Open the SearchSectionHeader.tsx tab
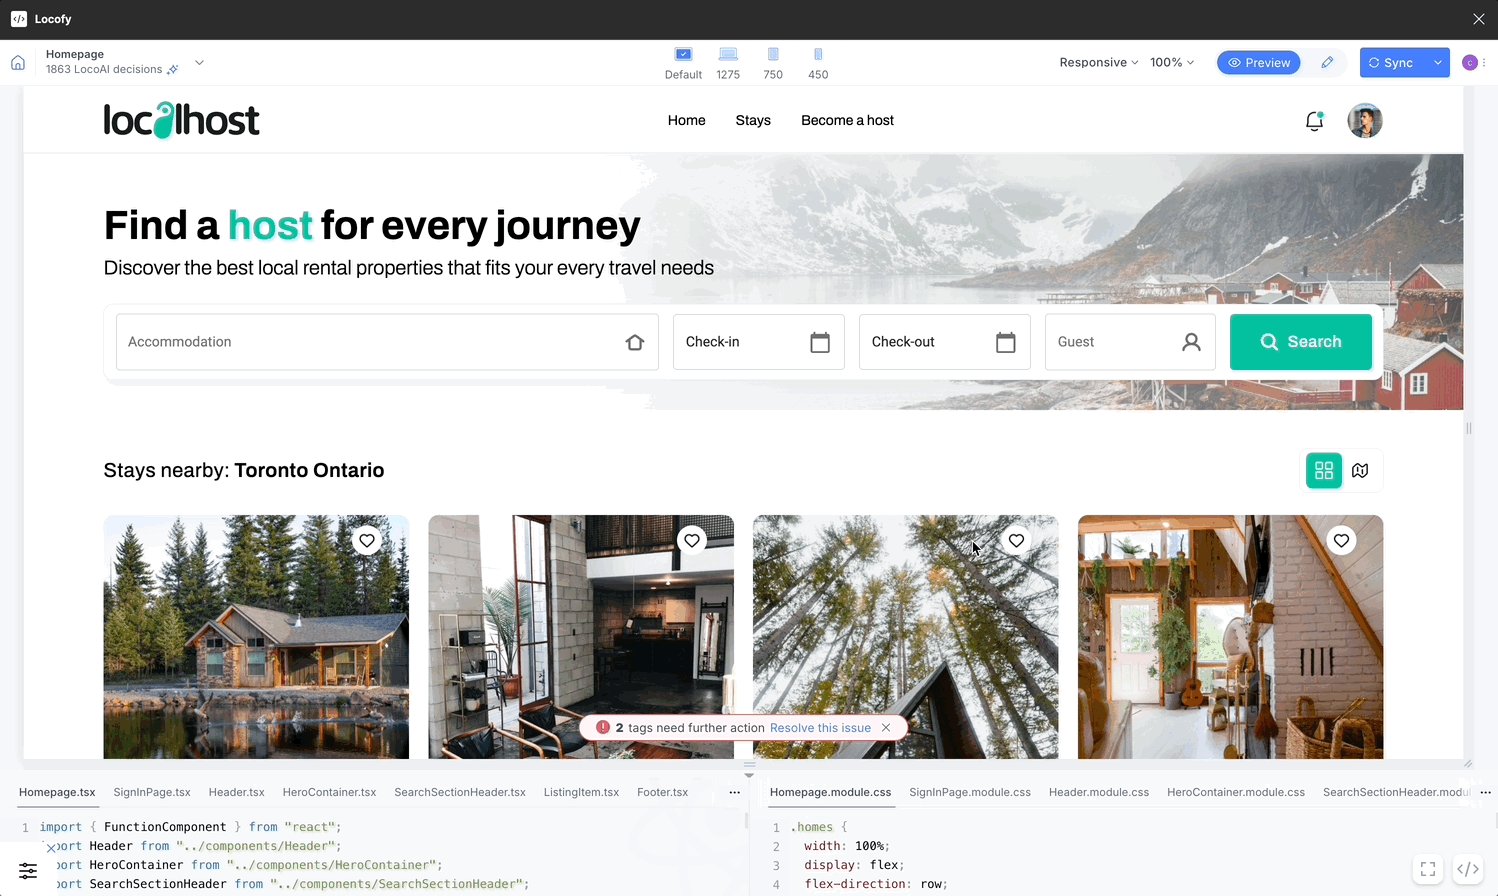 click(460, 792)
